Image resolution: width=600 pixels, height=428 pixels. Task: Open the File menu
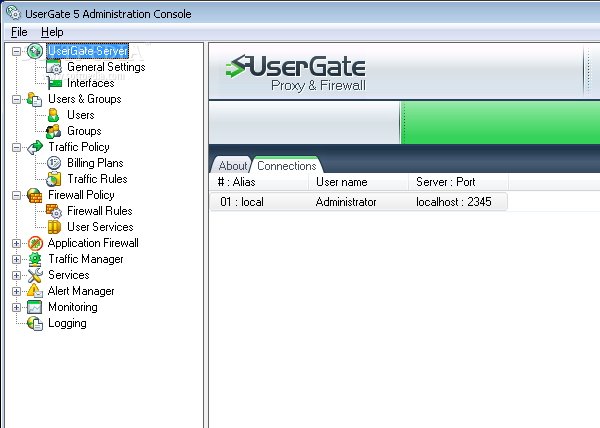click(19, 32)
